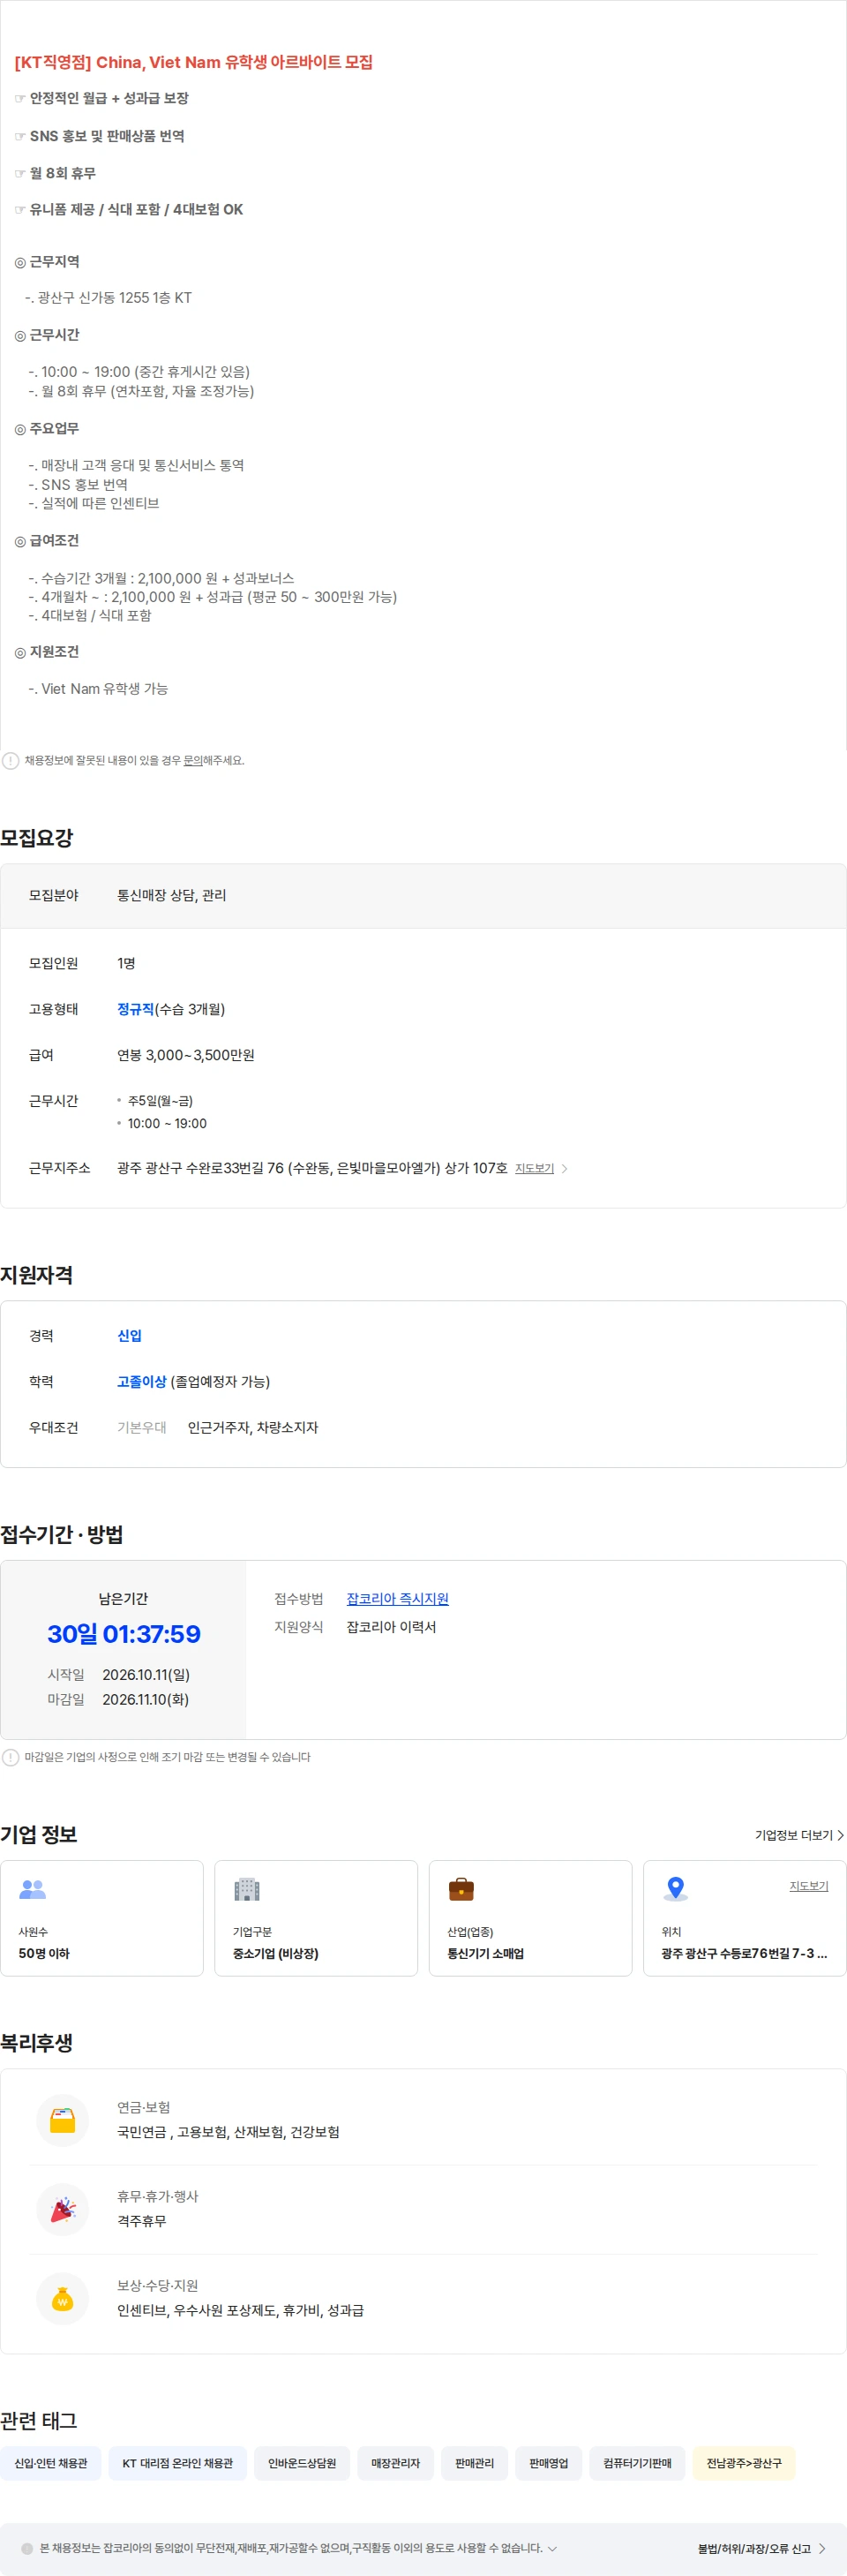Screen dimensions: 847x2576
Task: Click the info icon beside 마감일은 기업의 사정
Action: tap(10, 1757)
